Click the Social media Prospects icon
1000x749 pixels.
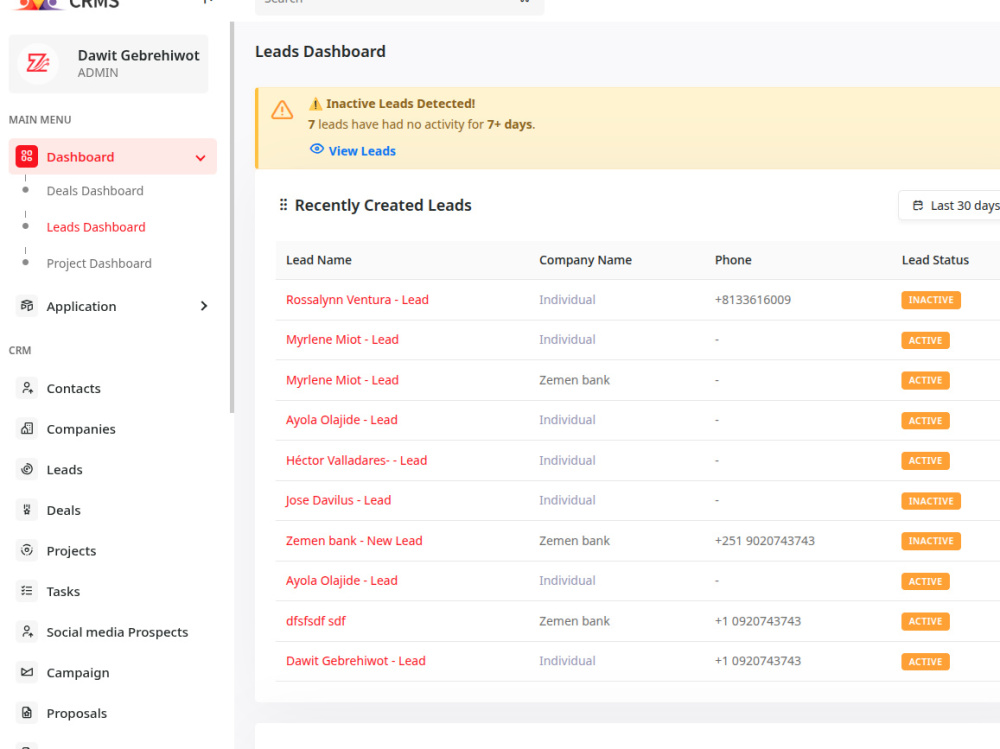pos(27,632)
